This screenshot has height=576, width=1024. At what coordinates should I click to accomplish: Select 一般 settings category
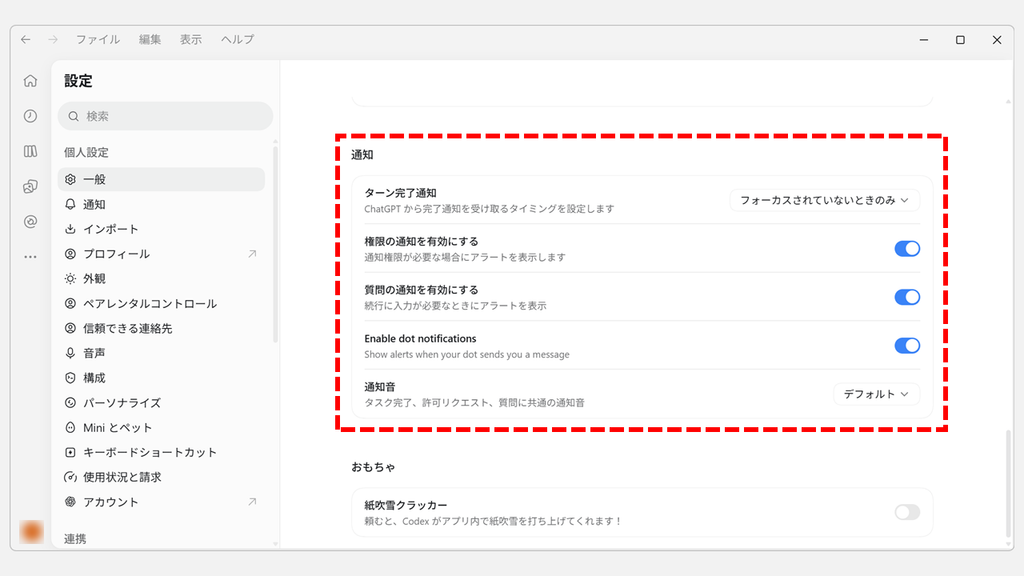[161, 180]
